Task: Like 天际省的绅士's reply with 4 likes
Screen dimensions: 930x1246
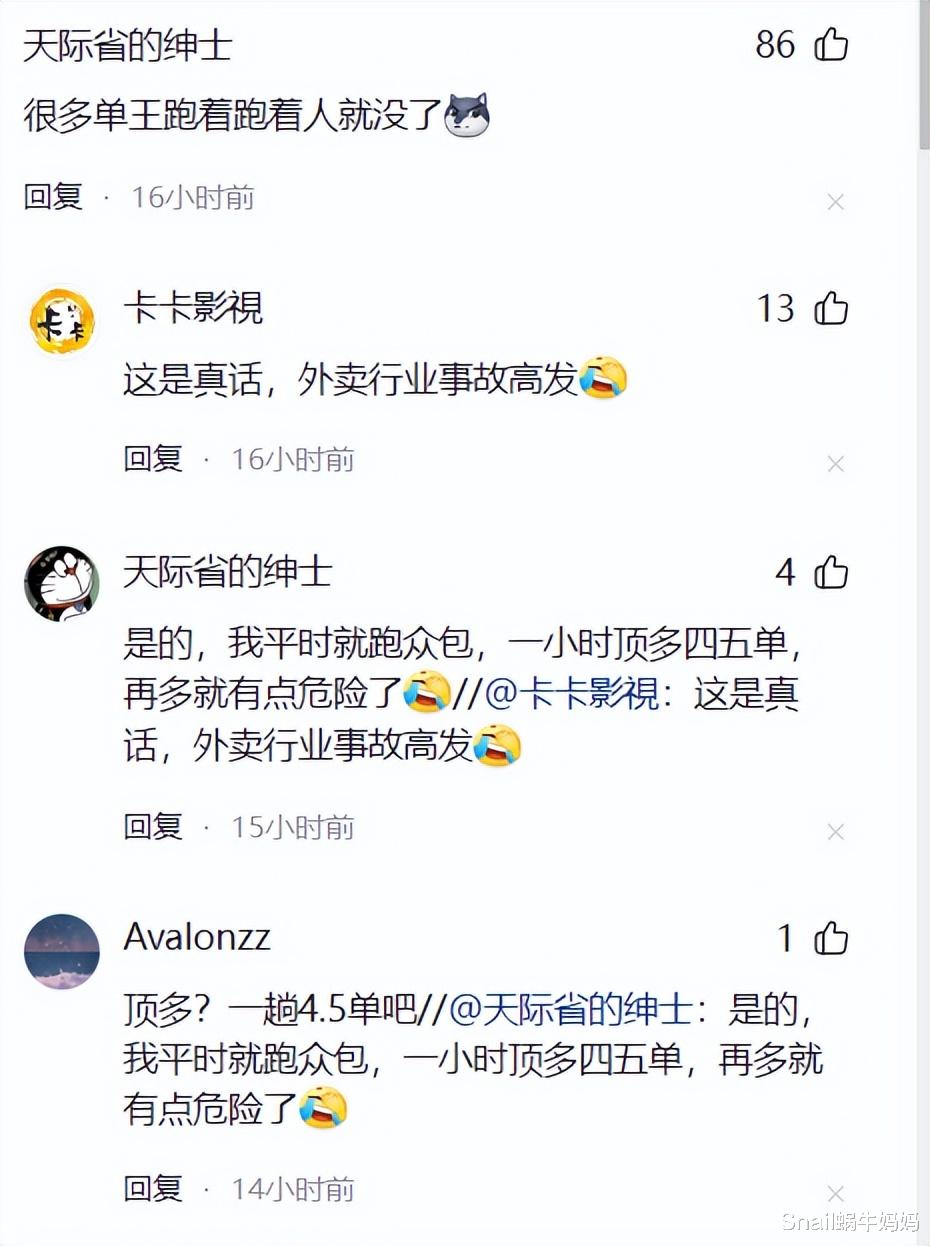Action: 831,573
